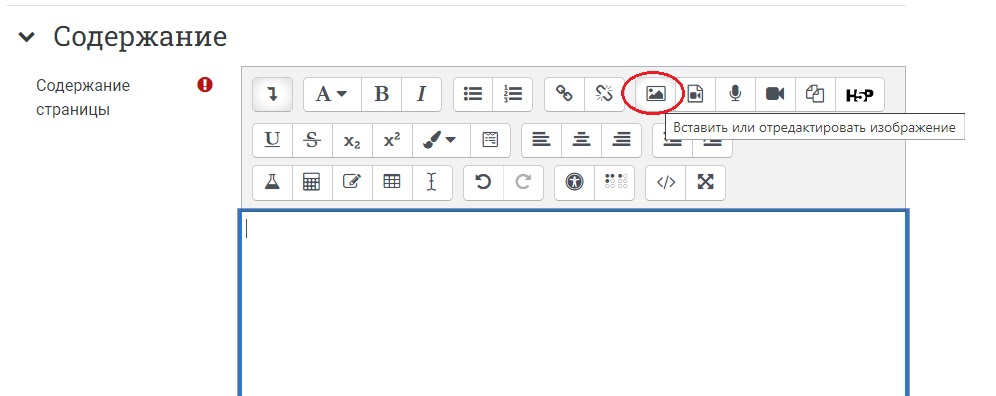Image resolution: width=996 pixels, height=396 pixels.
Task: Open the equation editor calculator icon
Action: pyautogui.click(x=313, y=182)
